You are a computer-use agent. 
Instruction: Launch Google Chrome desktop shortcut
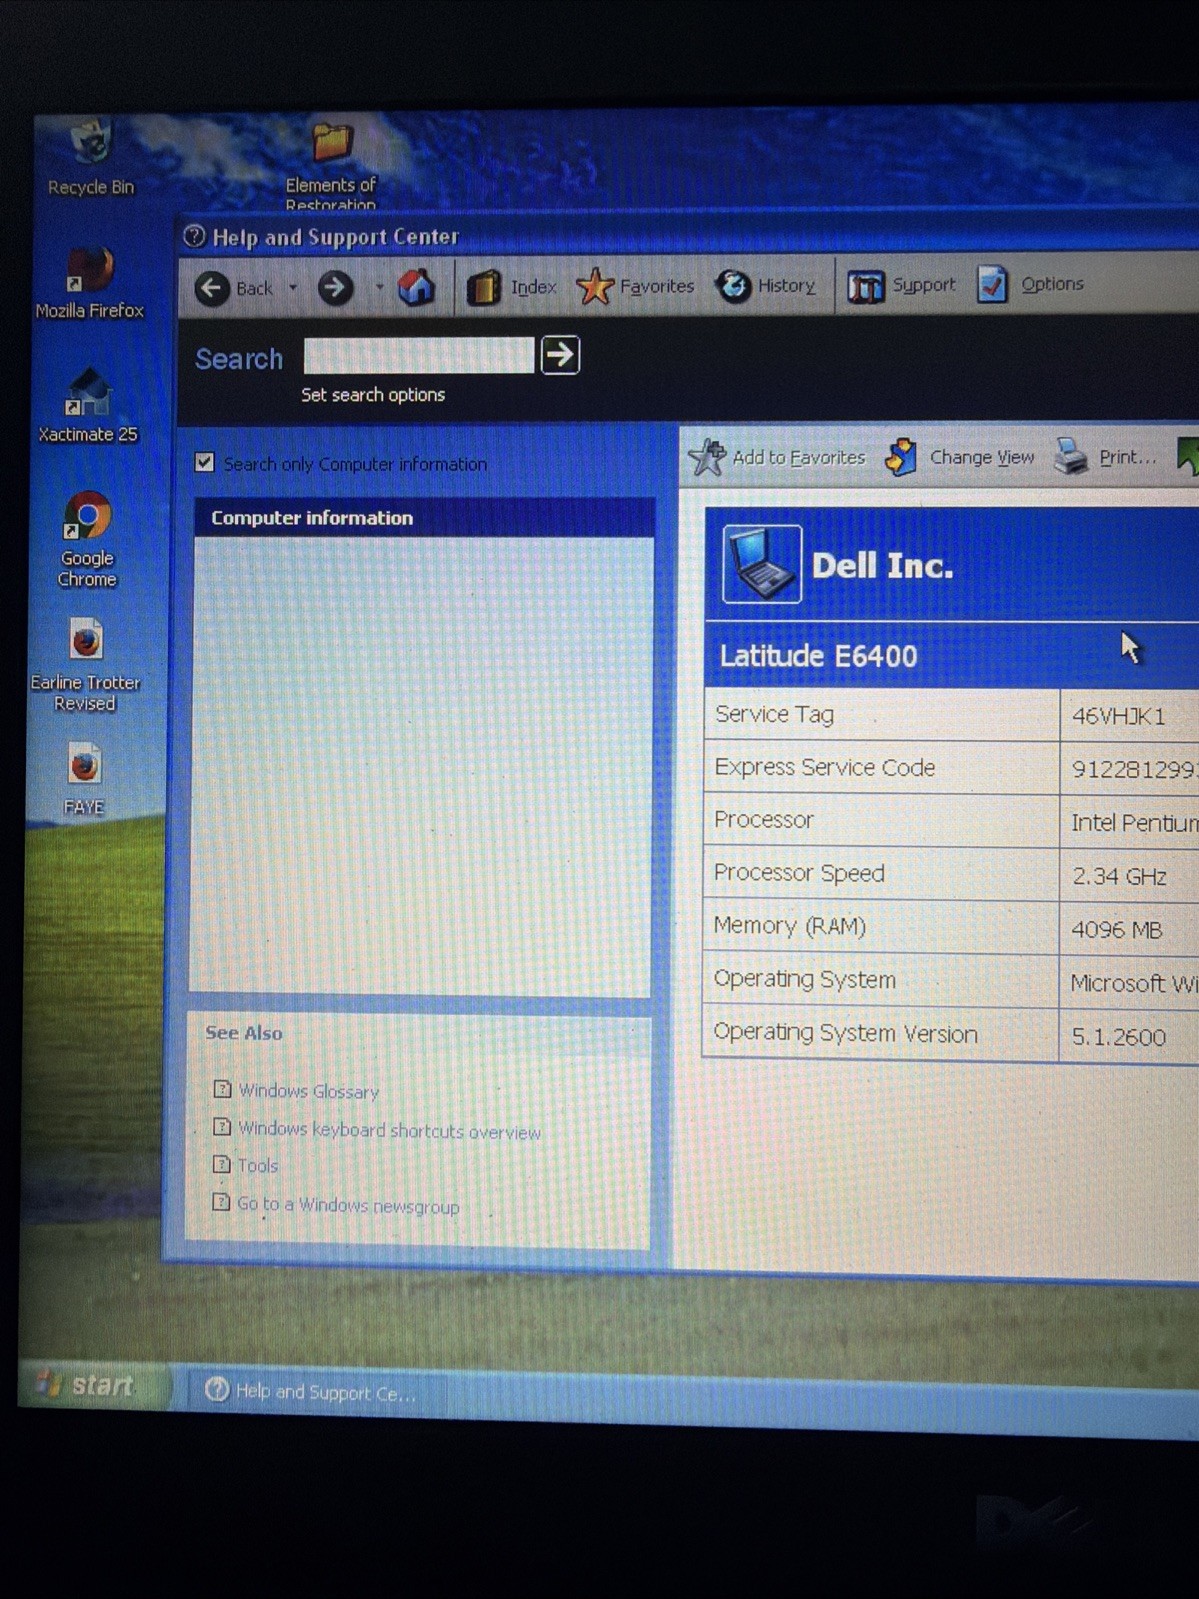87,540
